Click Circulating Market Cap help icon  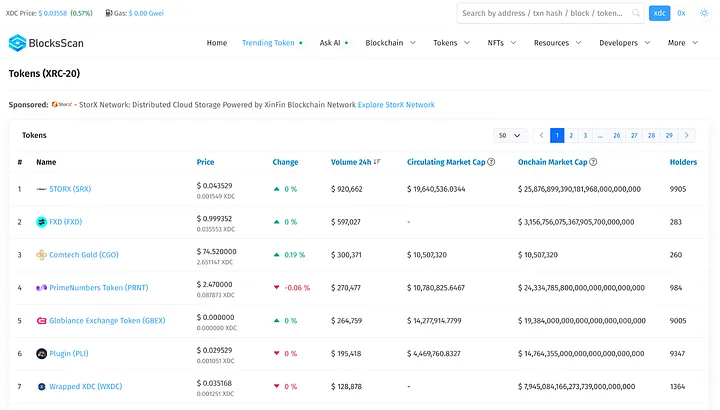pyautogui.click(x=491, y=161)
